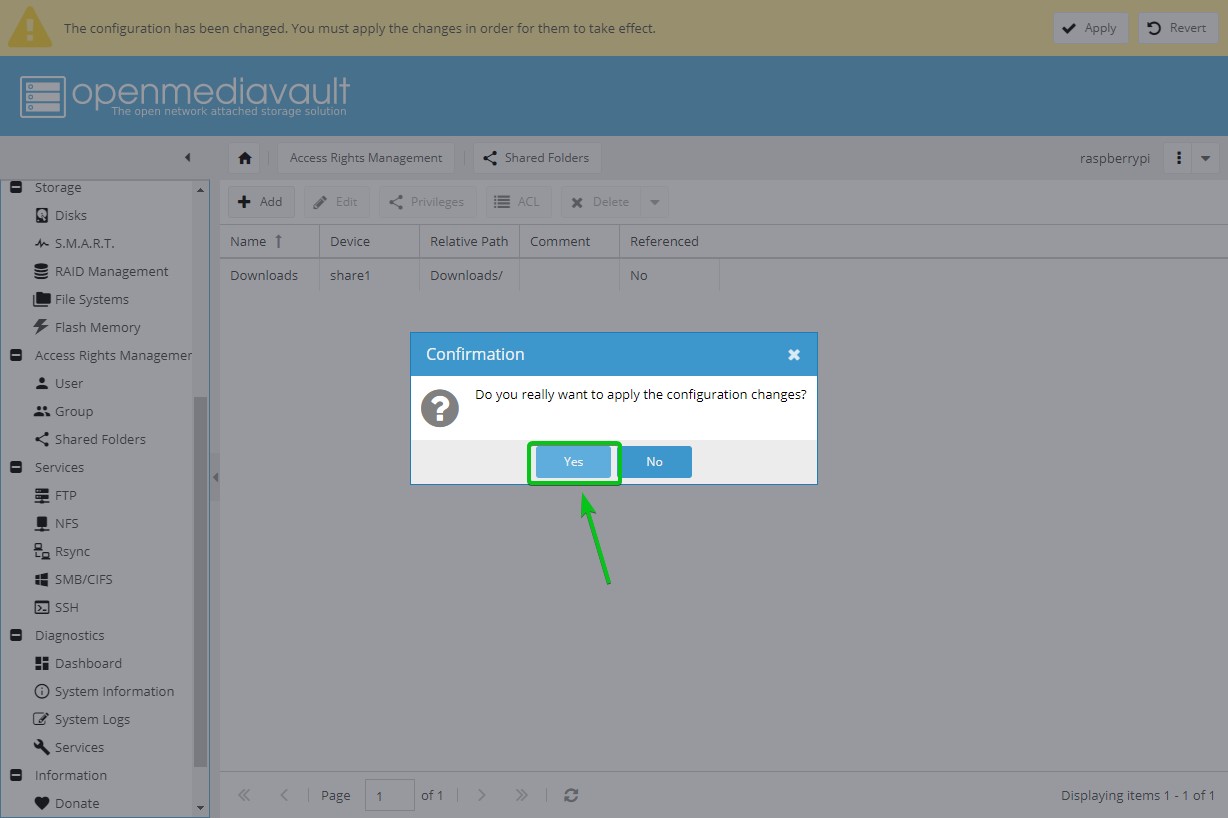
Task: Select RAID Management in sidebar
Action: pos(111,271)
